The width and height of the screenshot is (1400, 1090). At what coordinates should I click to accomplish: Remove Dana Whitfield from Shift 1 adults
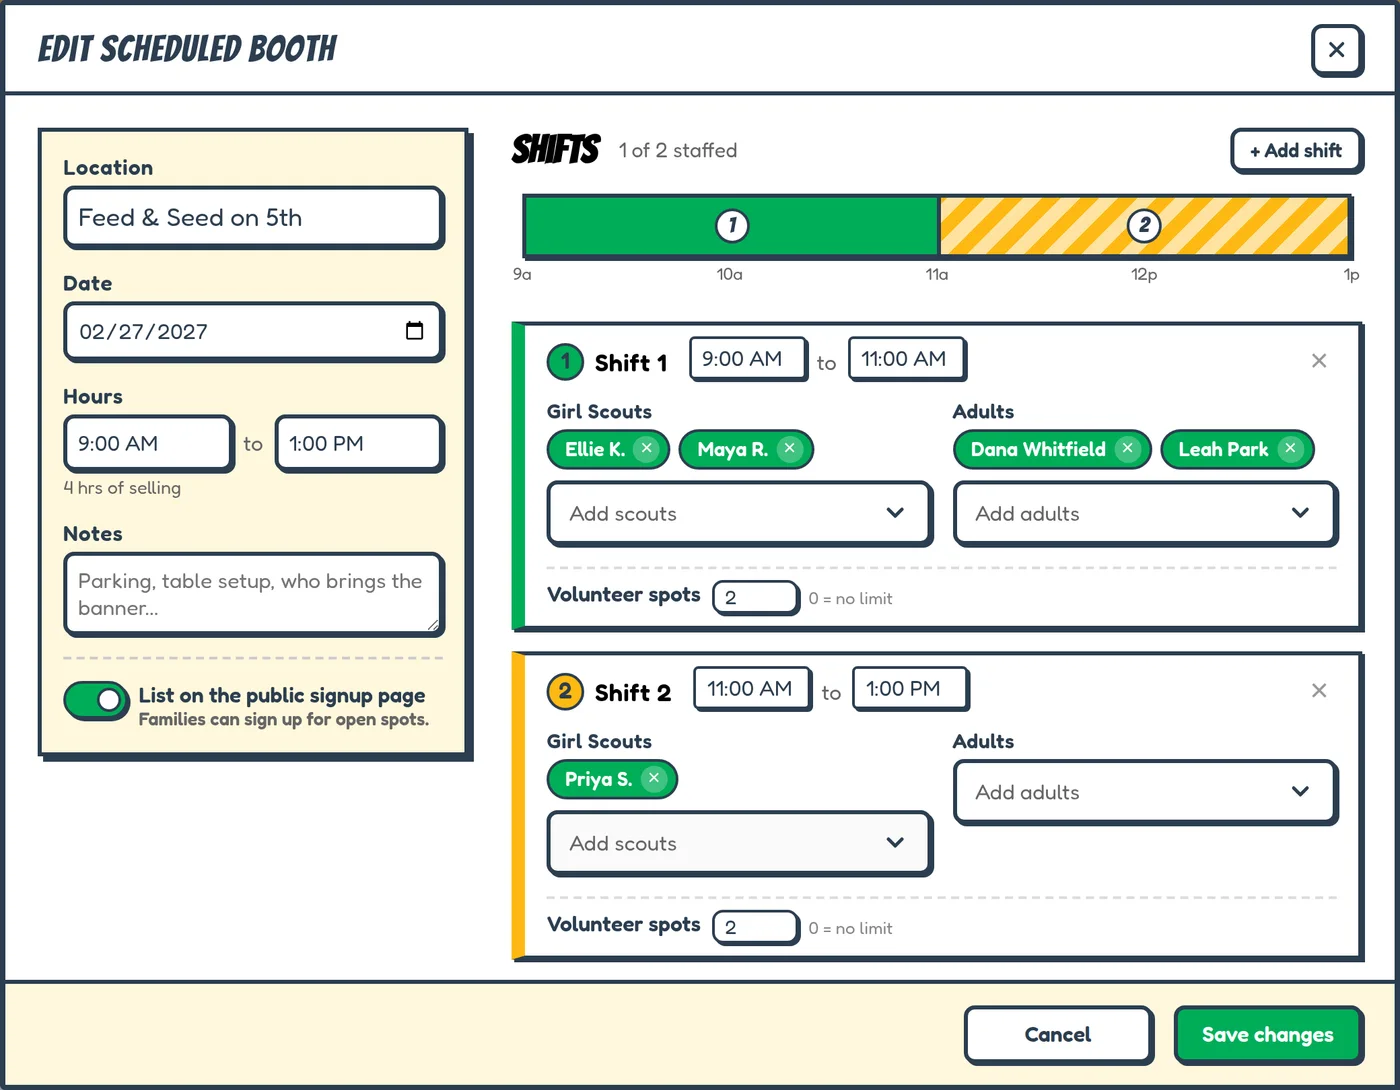point(1128,448)
